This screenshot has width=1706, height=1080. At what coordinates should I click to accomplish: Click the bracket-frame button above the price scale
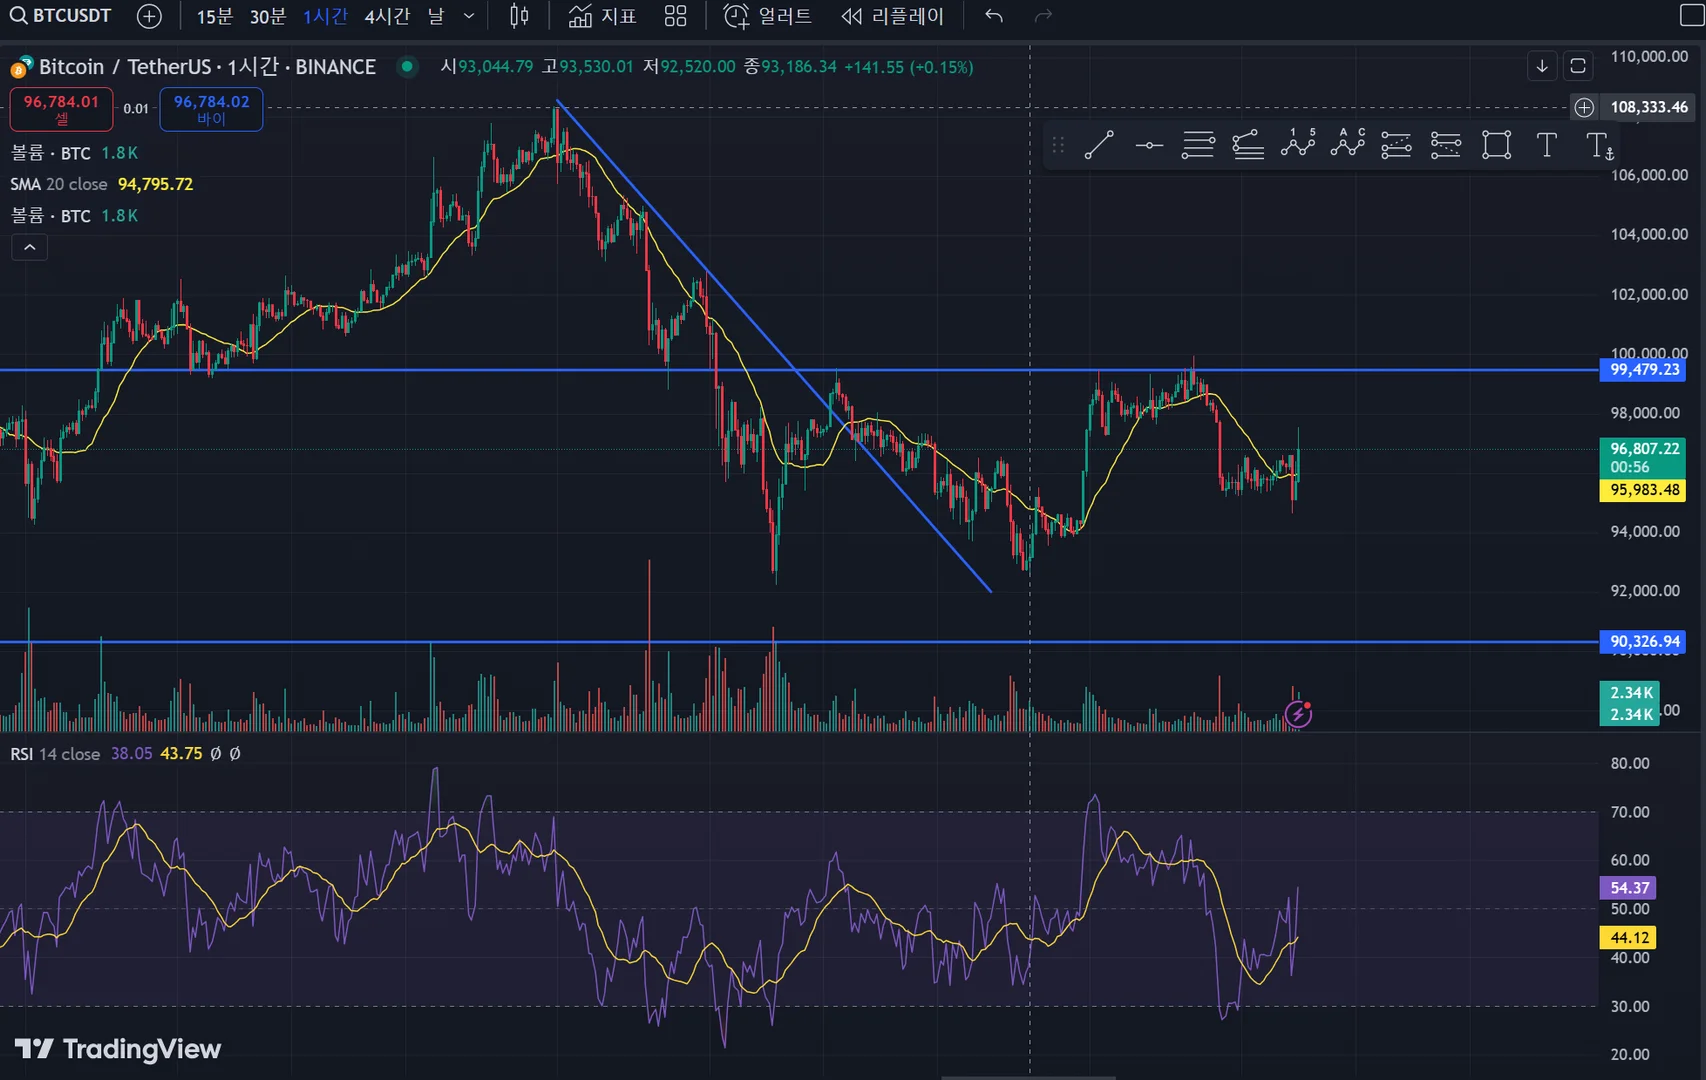point(1578,66)
